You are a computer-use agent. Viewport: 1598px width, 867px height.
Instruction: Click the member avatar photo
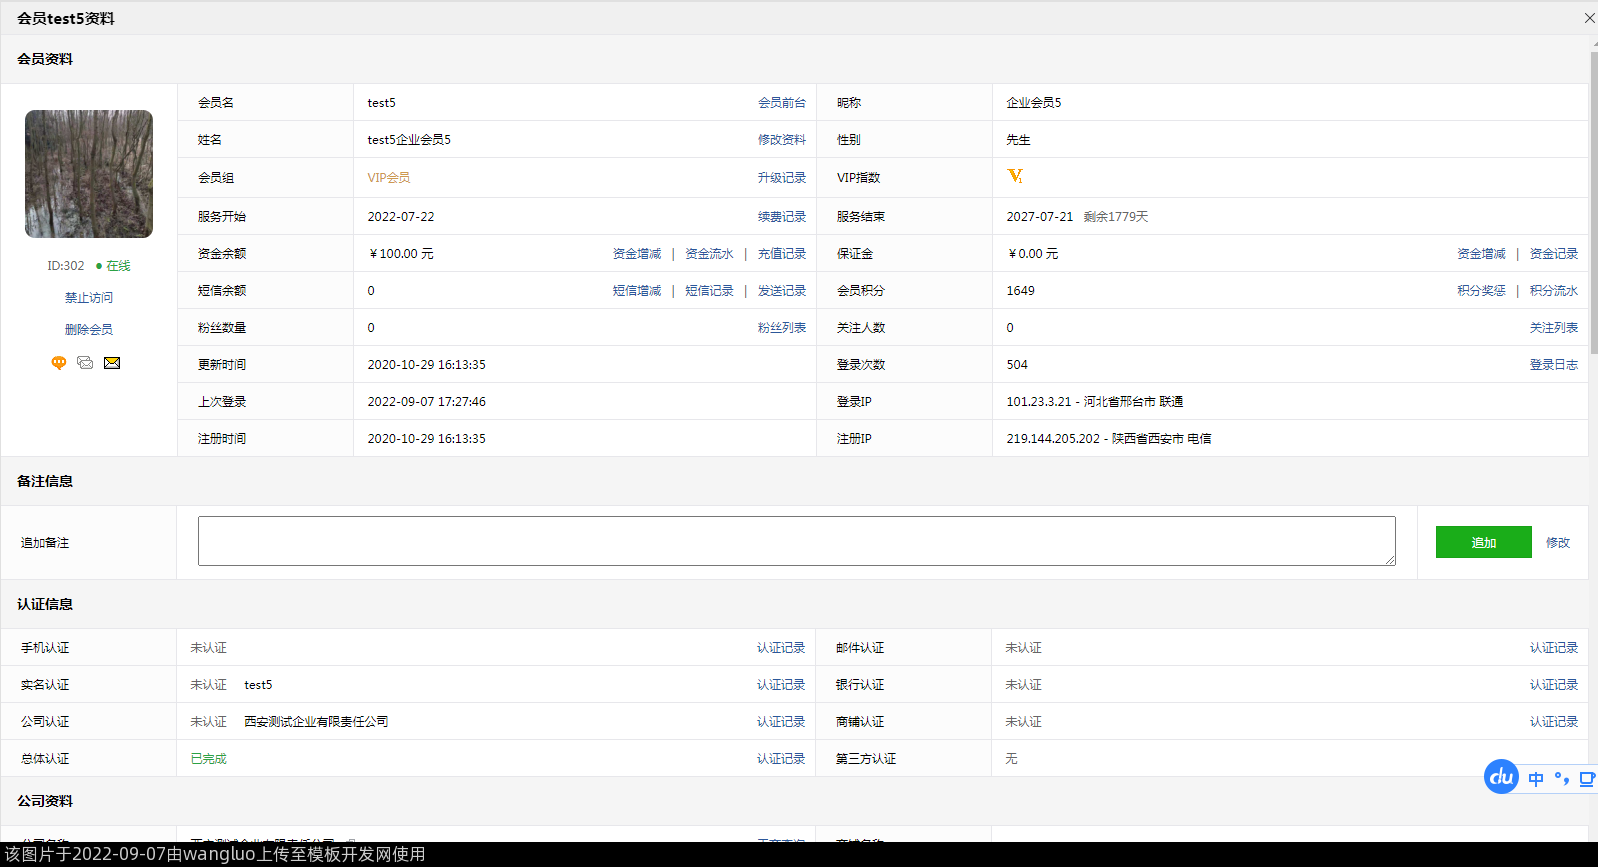89,174
